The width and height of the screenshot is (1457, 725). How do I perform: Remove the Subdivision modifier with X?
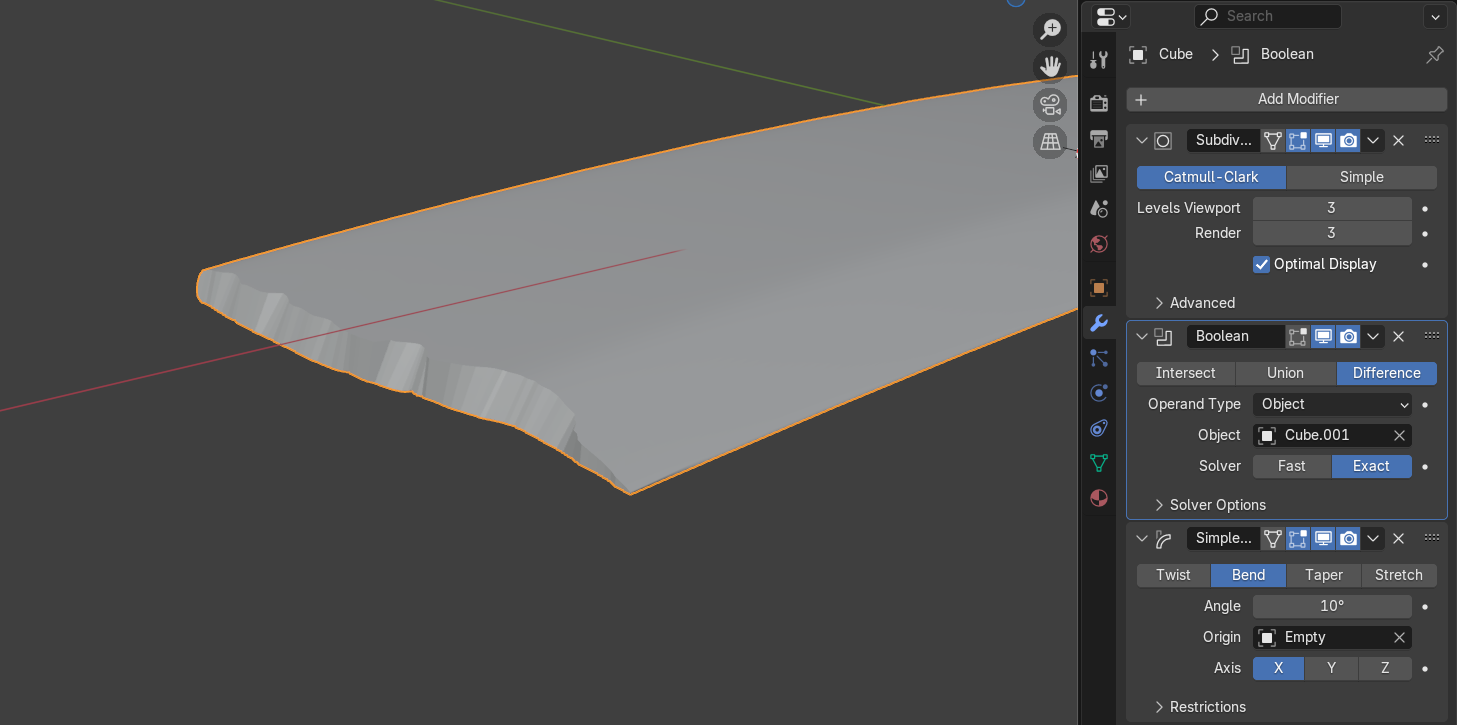click(1399, 141)
